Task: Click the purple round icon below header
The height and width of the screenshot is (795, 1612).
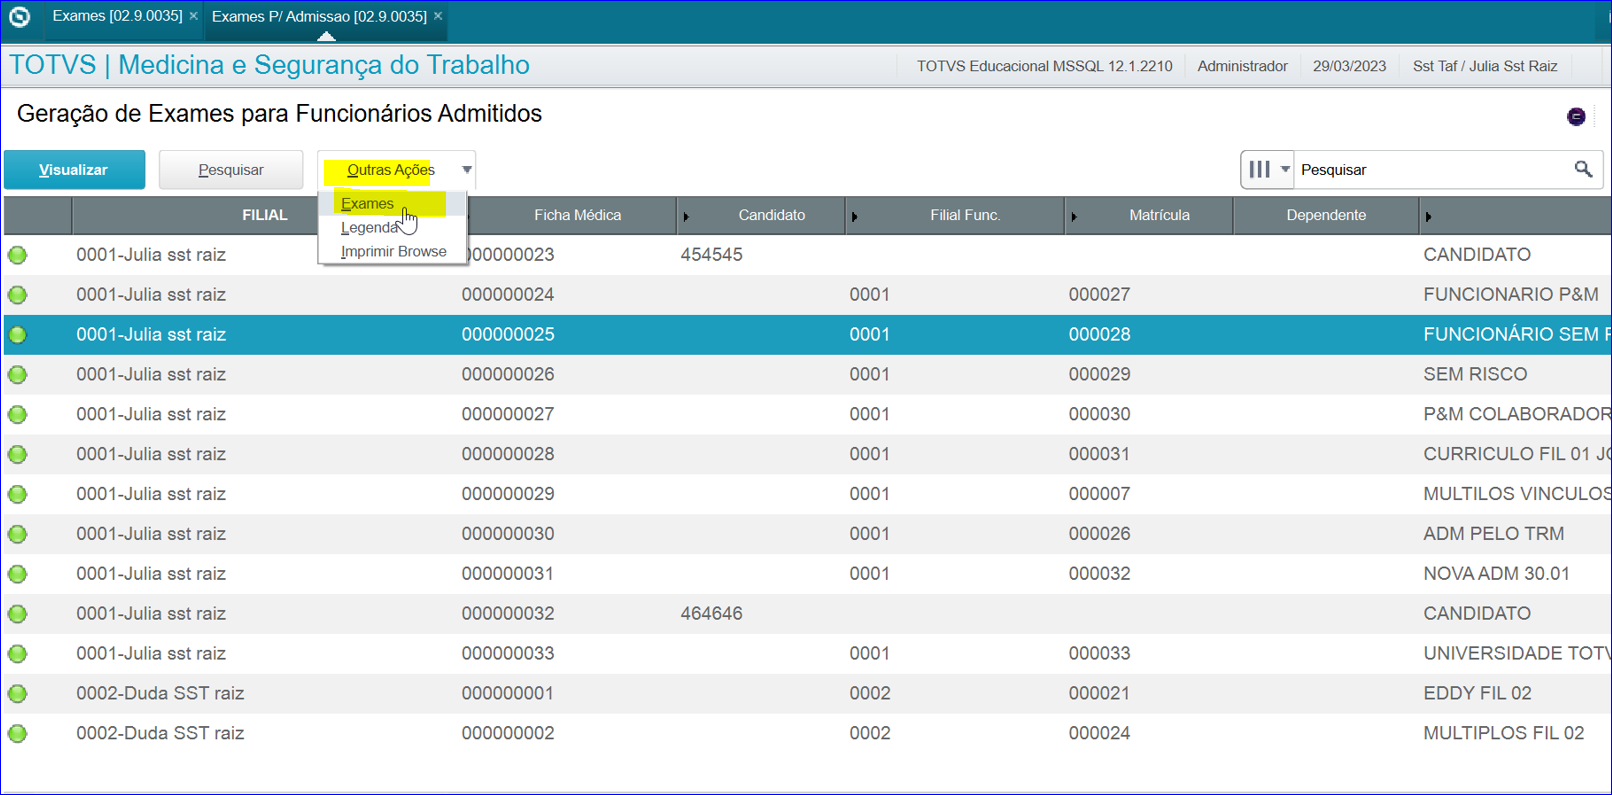Action: click(1576, 117)
